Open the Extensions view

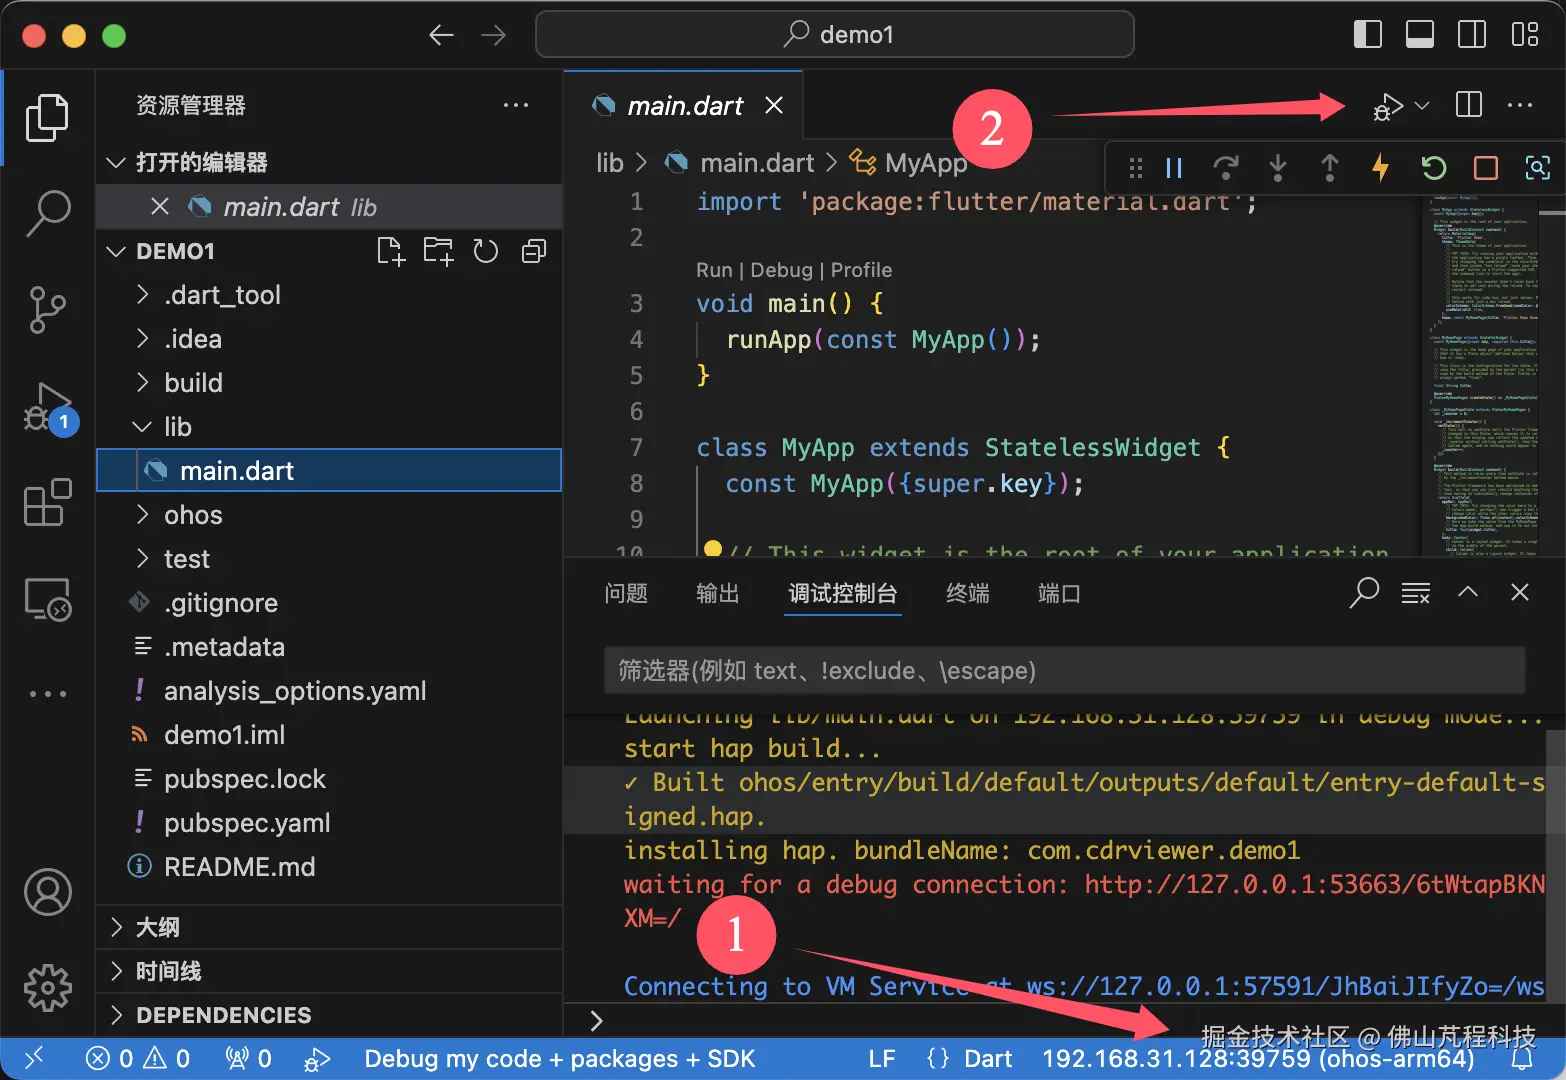47,502
